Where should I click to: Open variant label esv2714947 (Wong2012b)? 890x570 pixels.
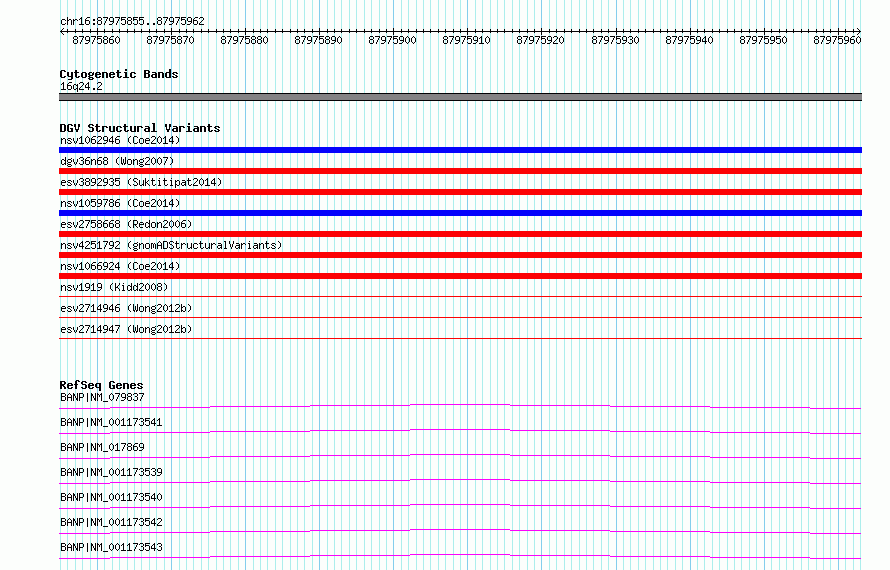click(x=126, y=329)
